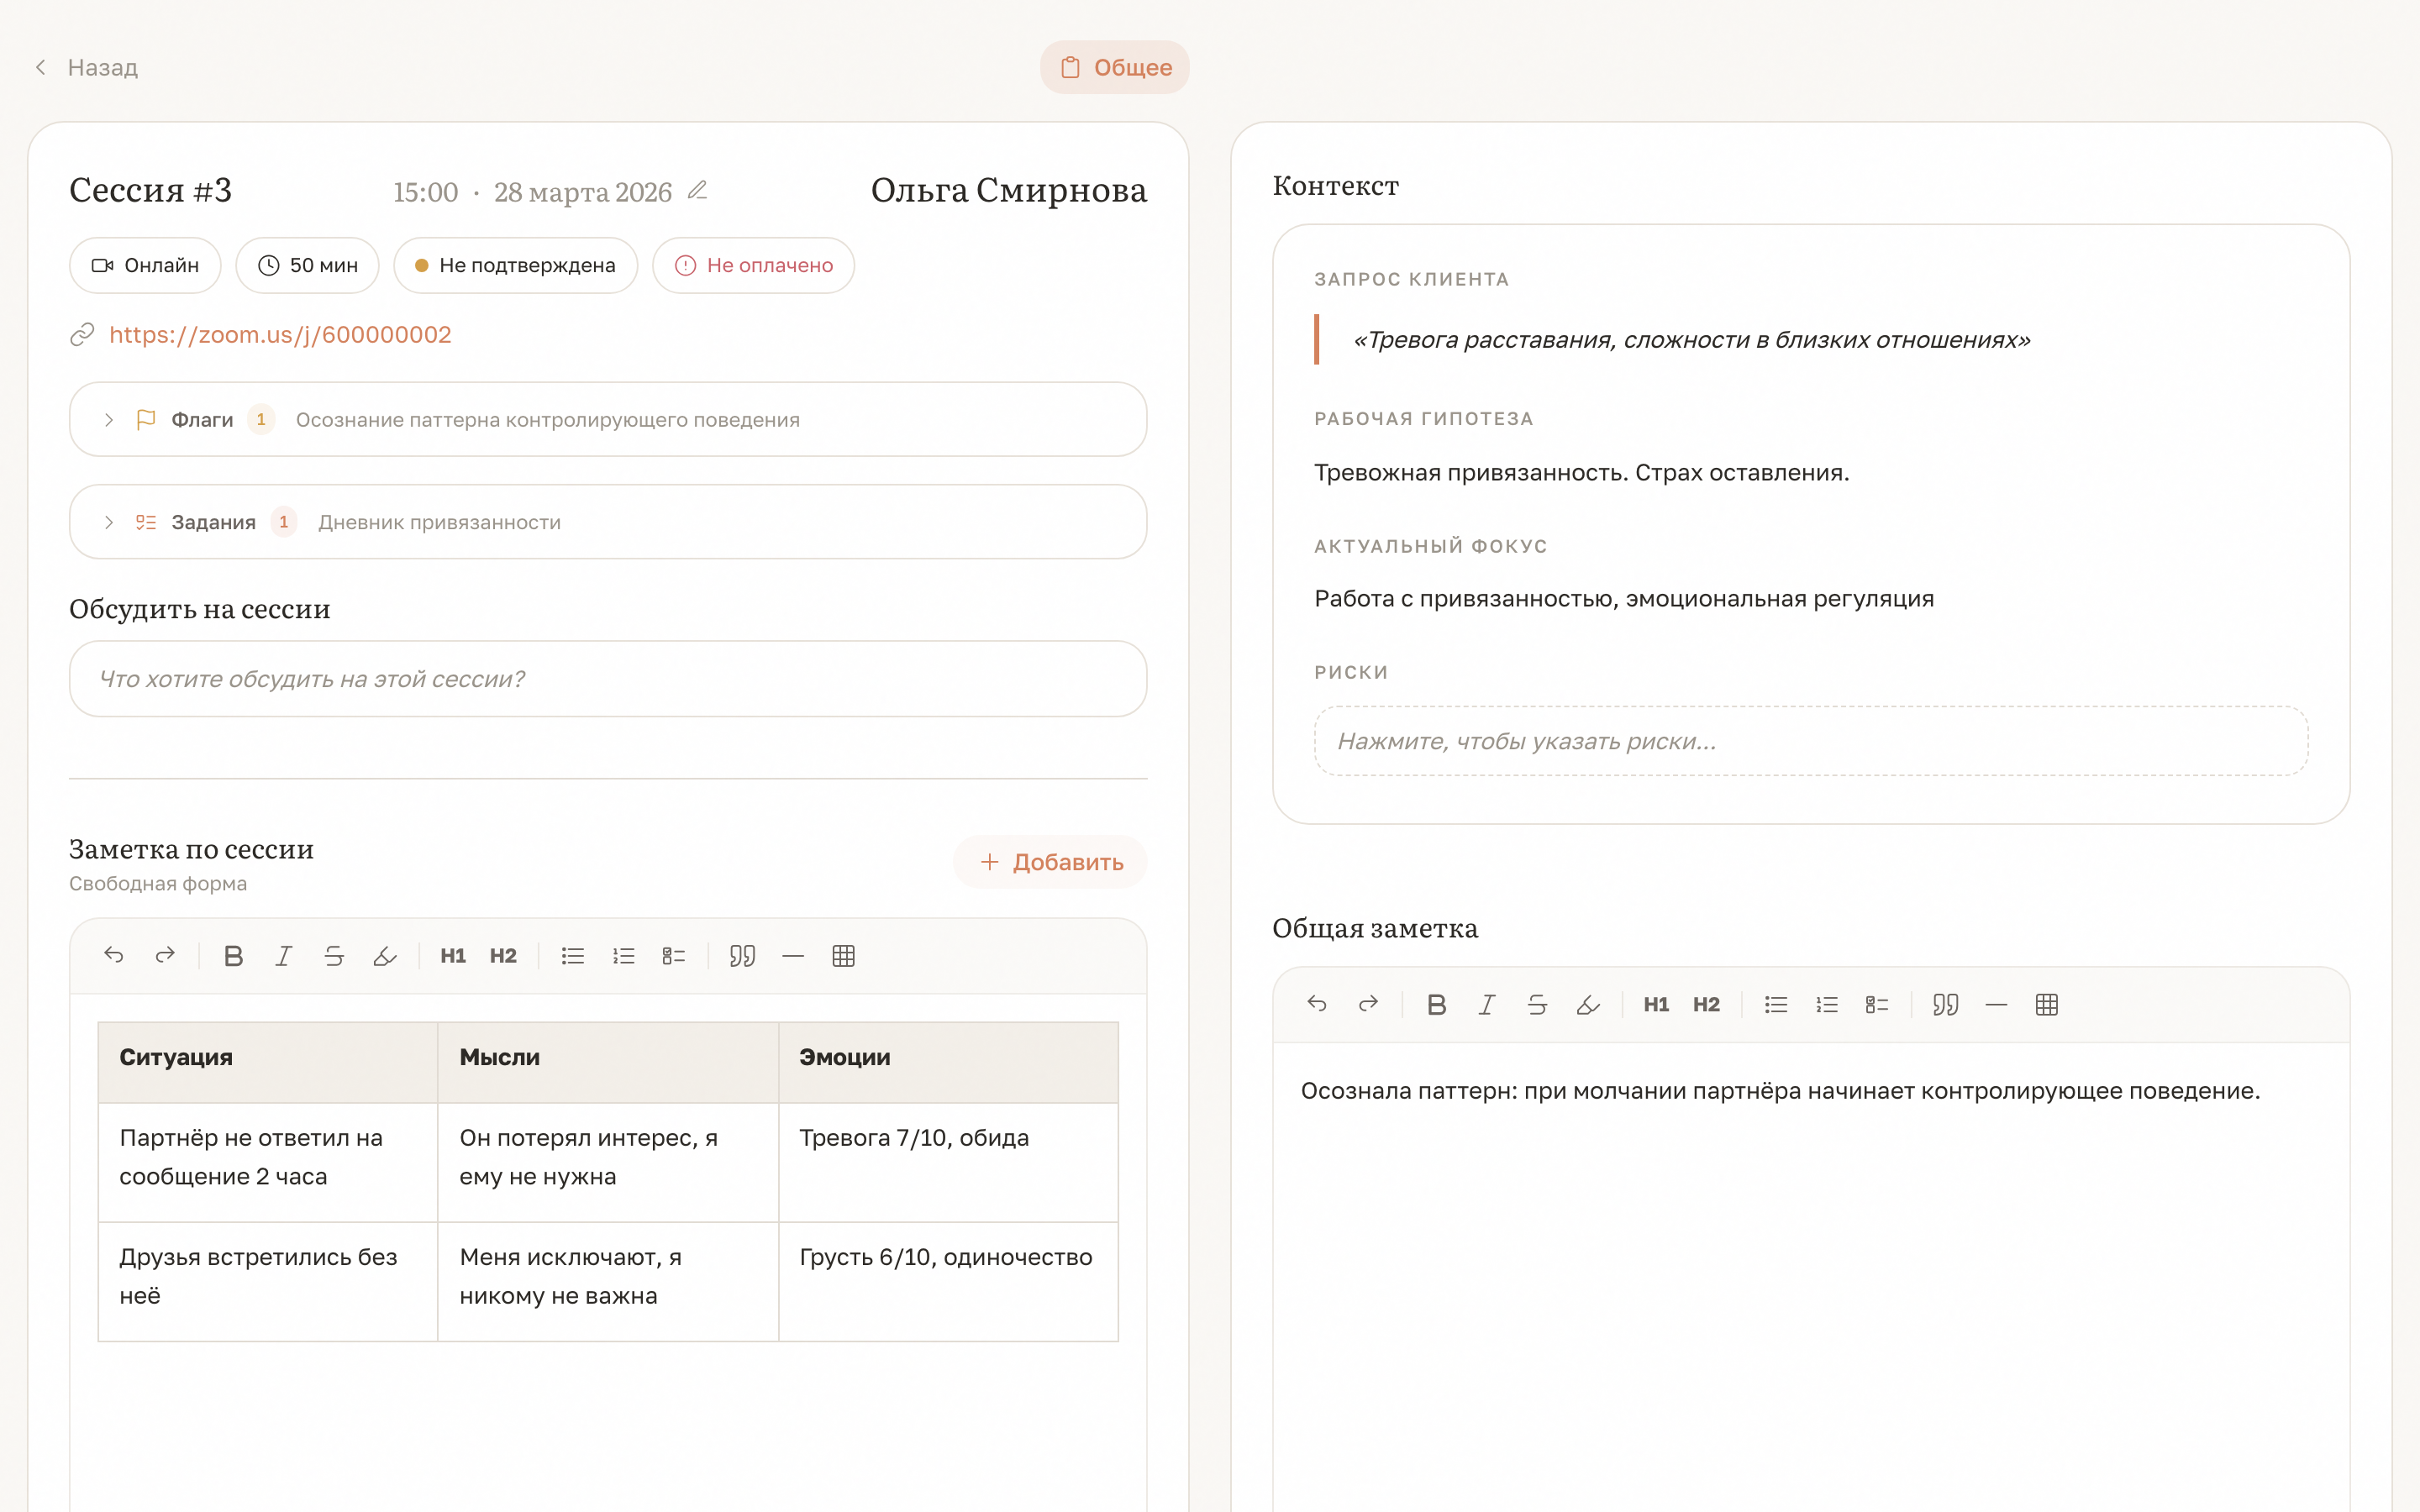Apply H1 heading in the session note

(452, 955)
